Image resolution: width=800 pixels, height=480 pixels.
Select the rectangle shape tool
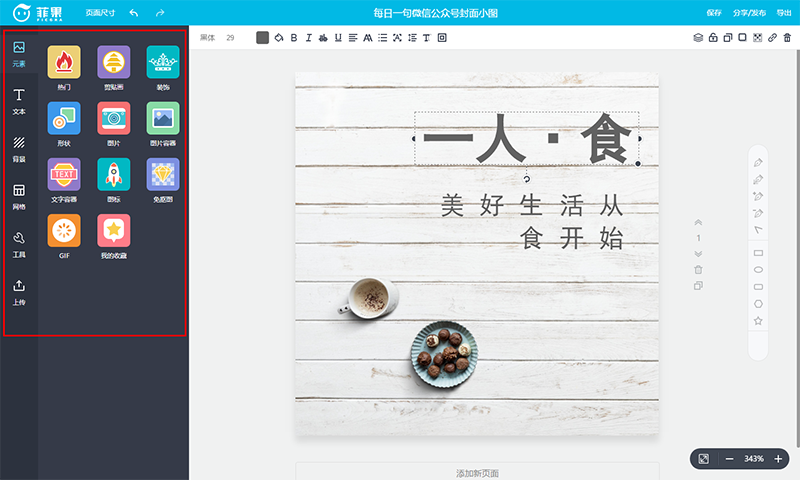coord(758,253)
